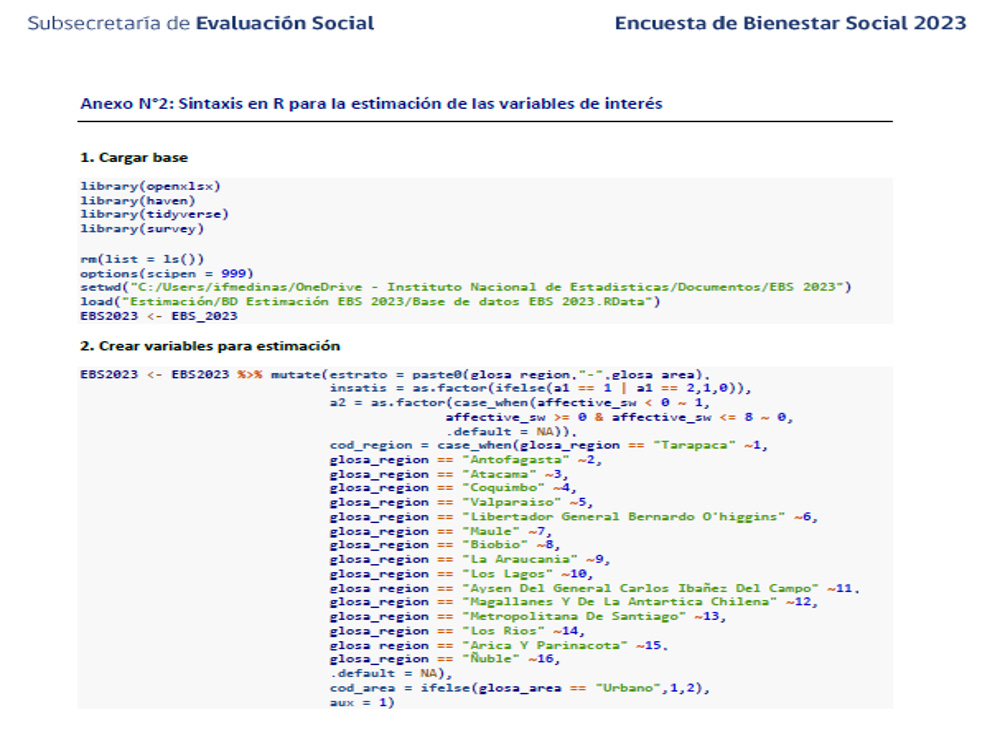Click the line 'options(scipen = 999)'
This screenshot has width=1000, height=750.
pyautogui.click(x=167, y=273)
